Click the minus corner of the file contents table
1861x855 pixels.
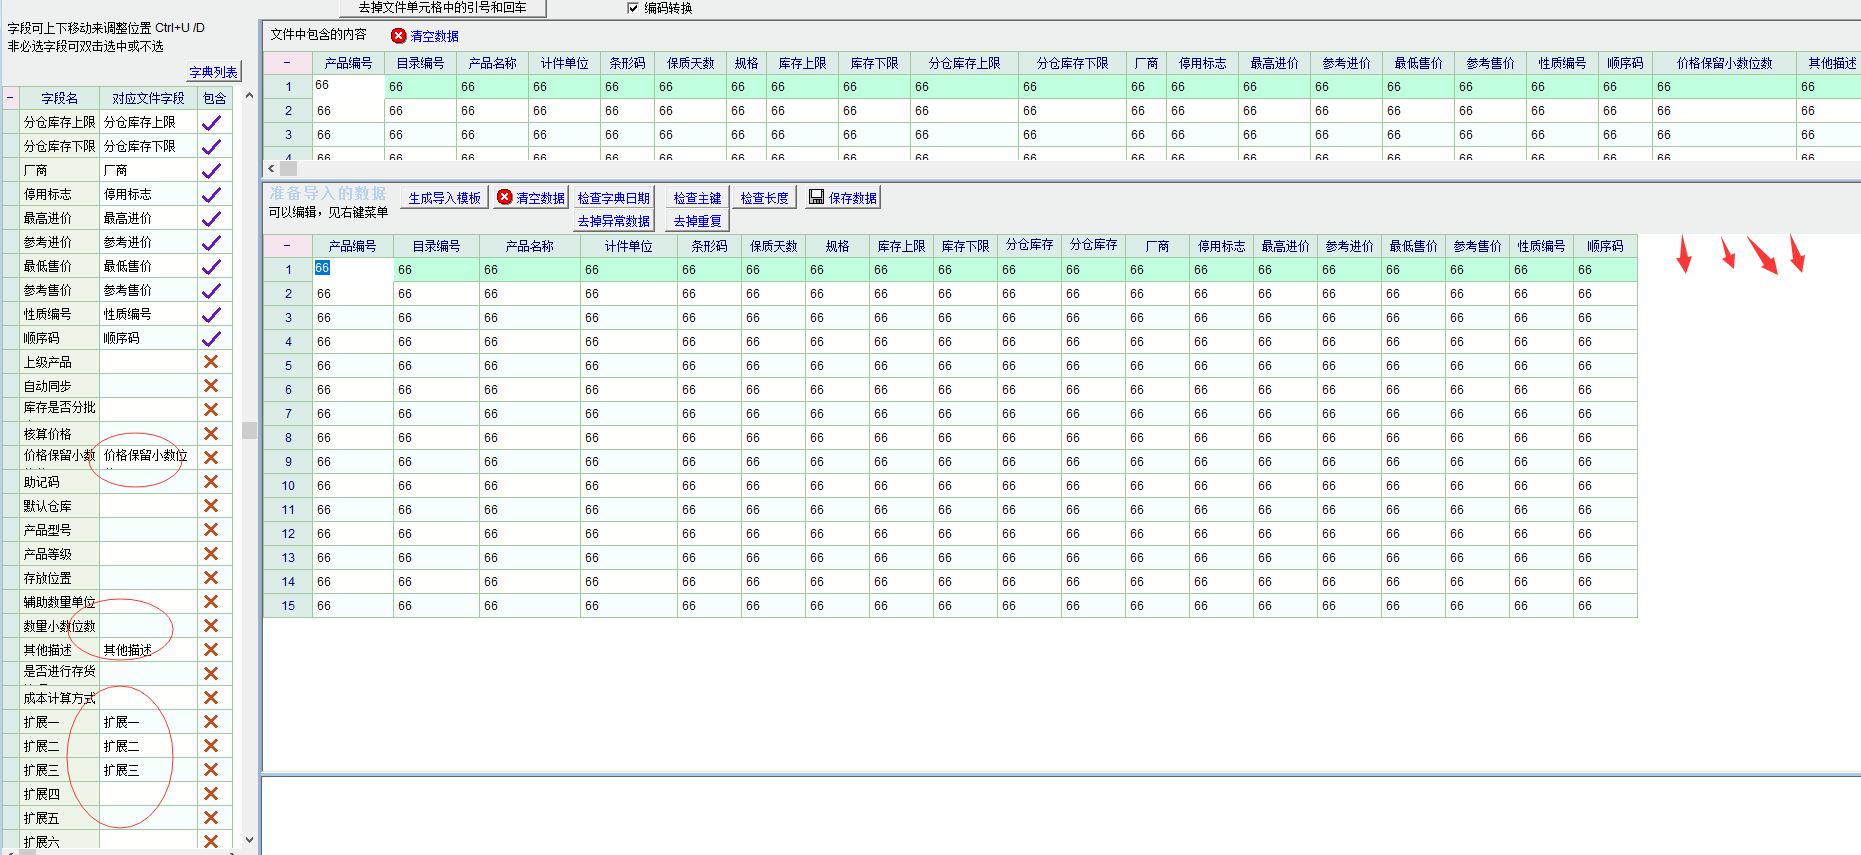point(287,63)
